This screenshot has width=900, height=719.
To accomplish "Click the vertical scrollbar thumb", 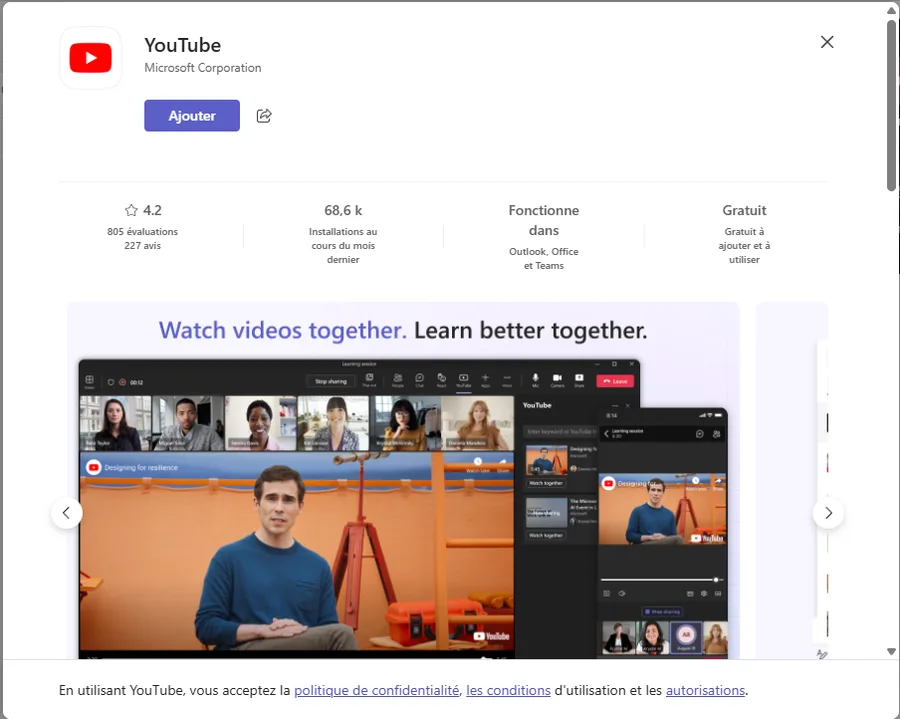I will point(891,105).
